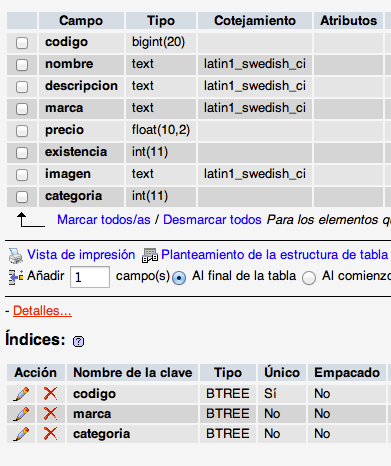
Task: Delete the codigo index with red X
Action: pos(50,394)
